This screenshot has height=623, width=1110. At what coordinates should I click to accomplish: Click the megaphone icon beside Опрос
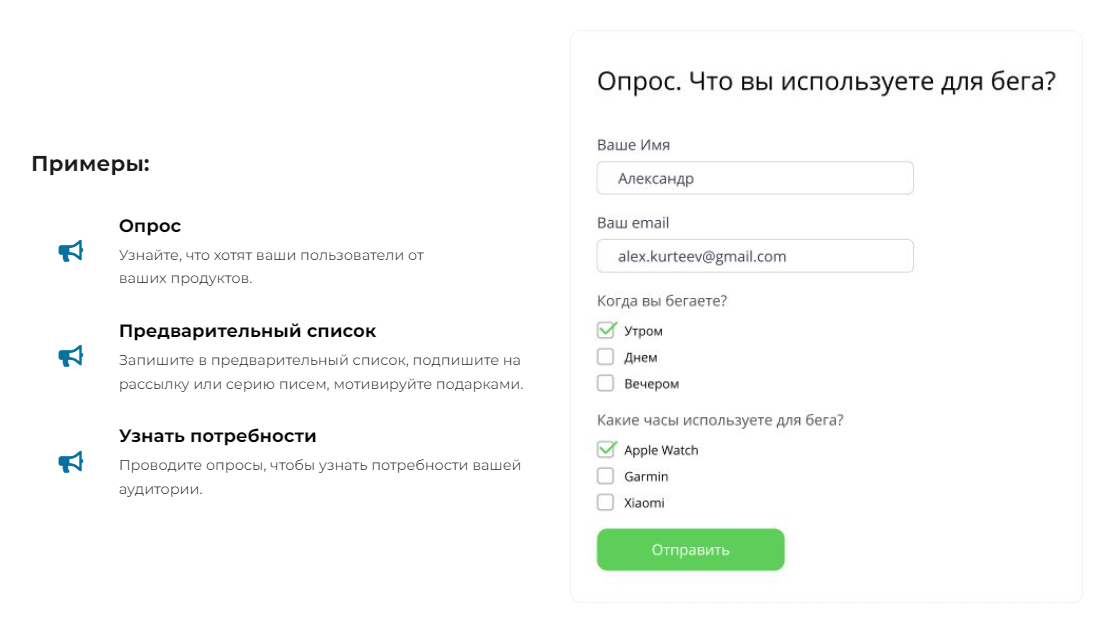[71, 251]
